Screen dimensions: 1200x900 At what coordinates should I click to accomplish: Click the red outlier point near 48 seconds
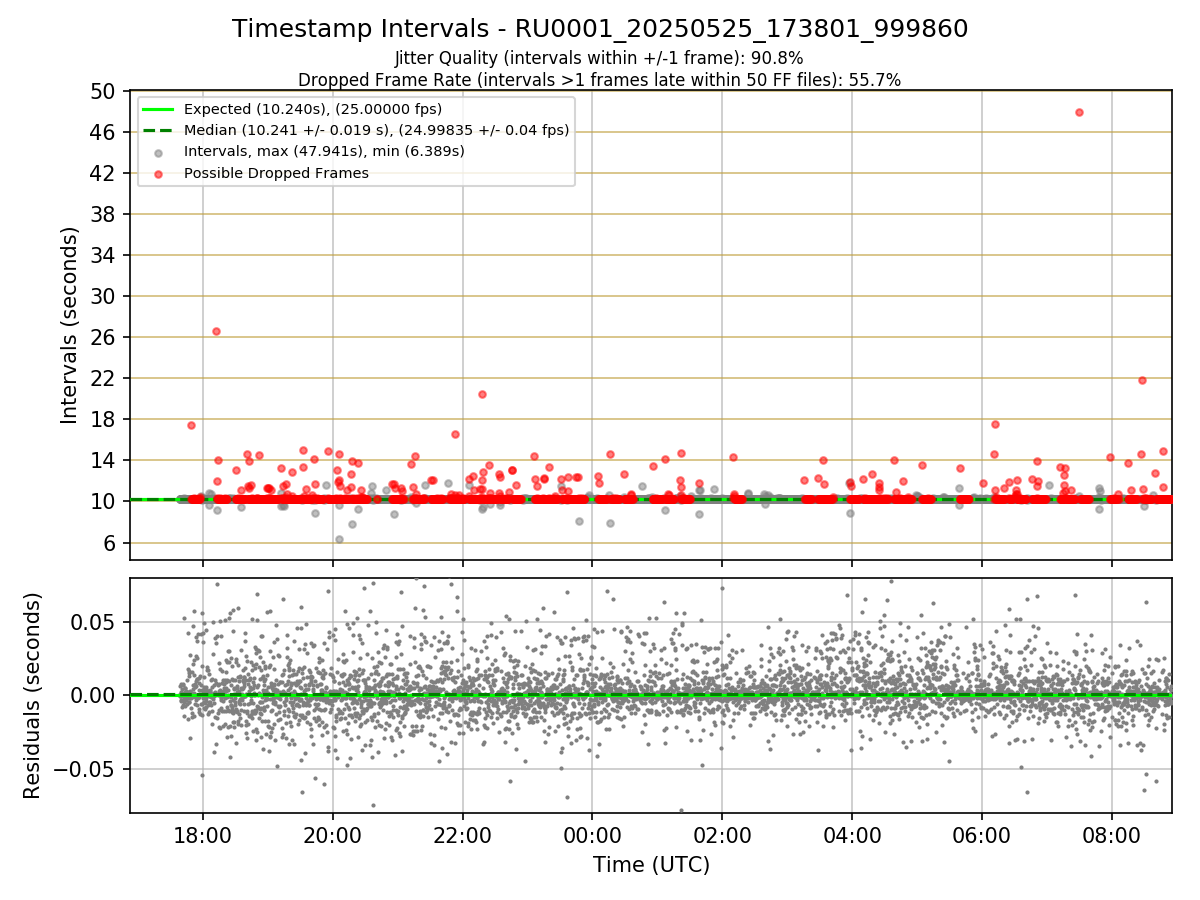(x=1079, y=112)
